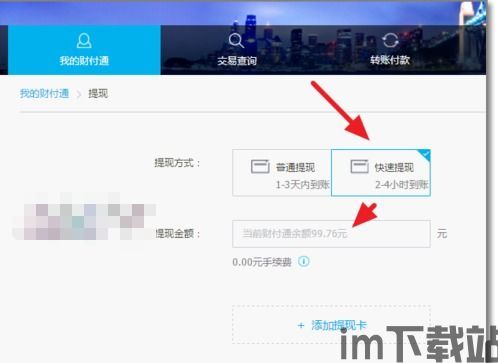Focus the 提现金额 amount input field
This screenshot has width=498, height=363.
coord(331,234)
